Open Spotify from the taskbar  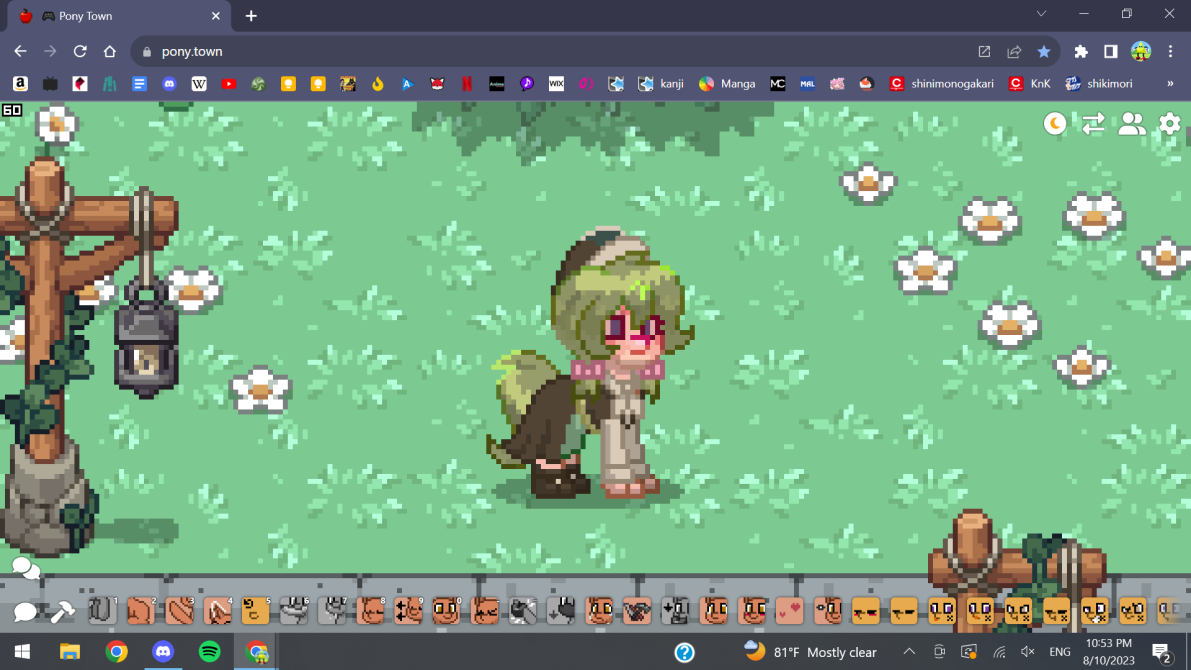pos(210,652)
